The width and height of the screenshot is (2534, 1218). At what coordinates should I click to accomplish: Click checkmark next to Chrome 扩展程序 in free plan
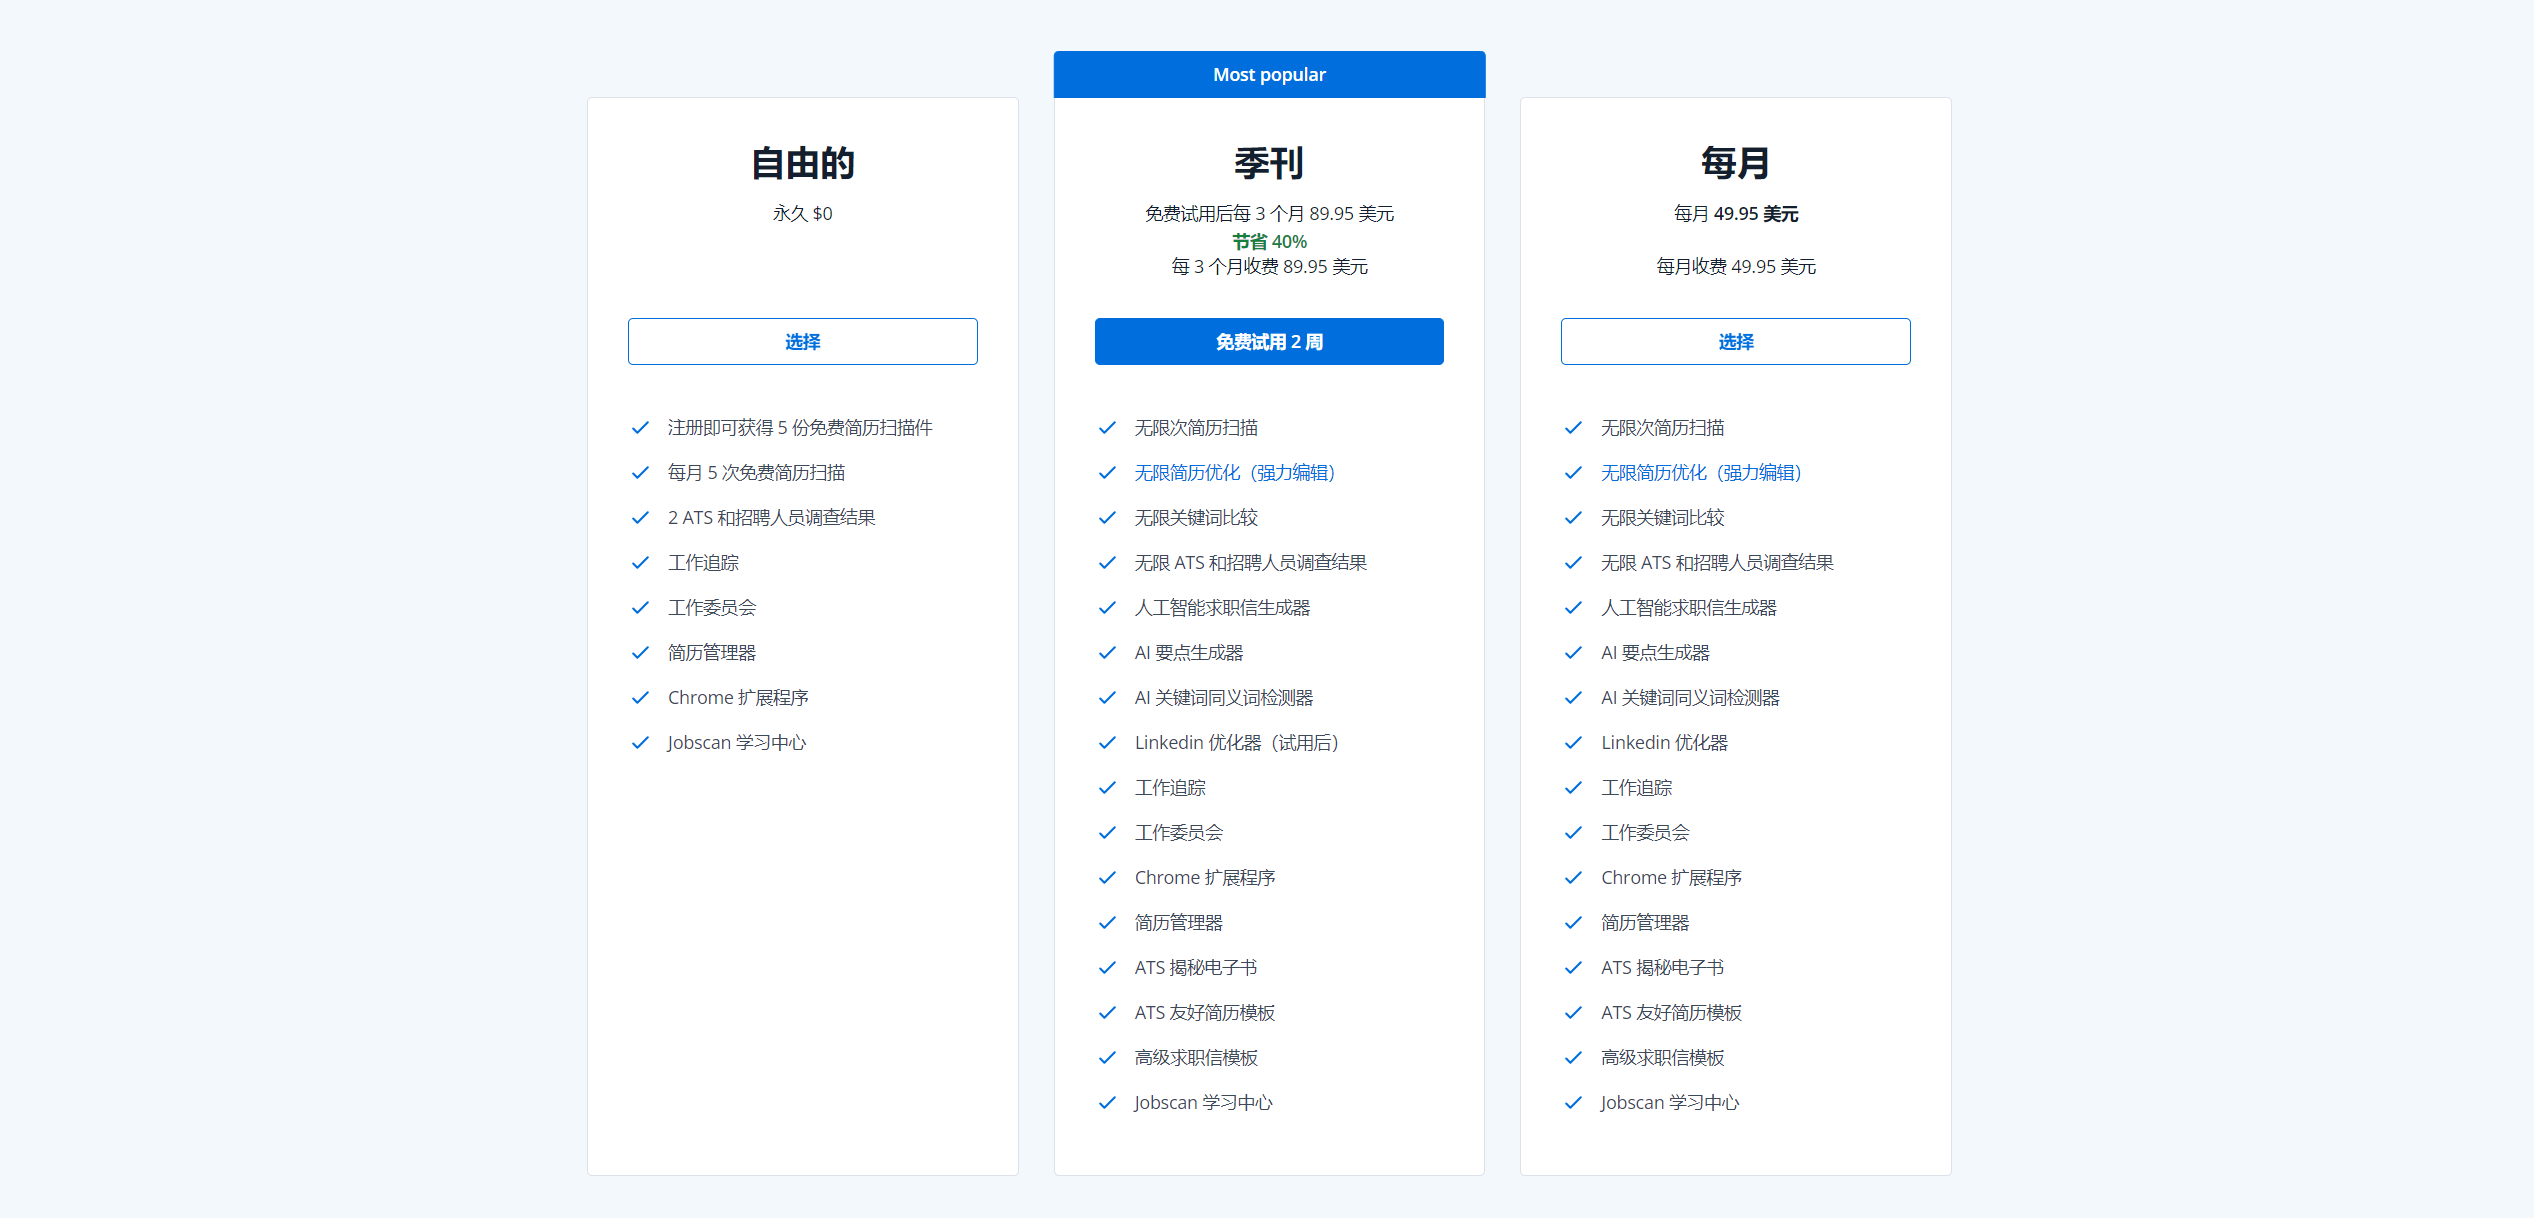click(x=640, y=698)
